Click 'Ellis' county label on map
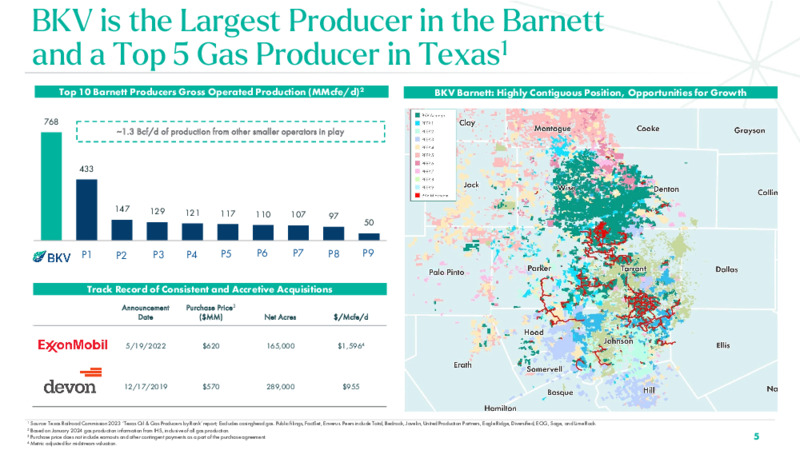The width and height of the screenshot is (800, 450). point(723,345)
